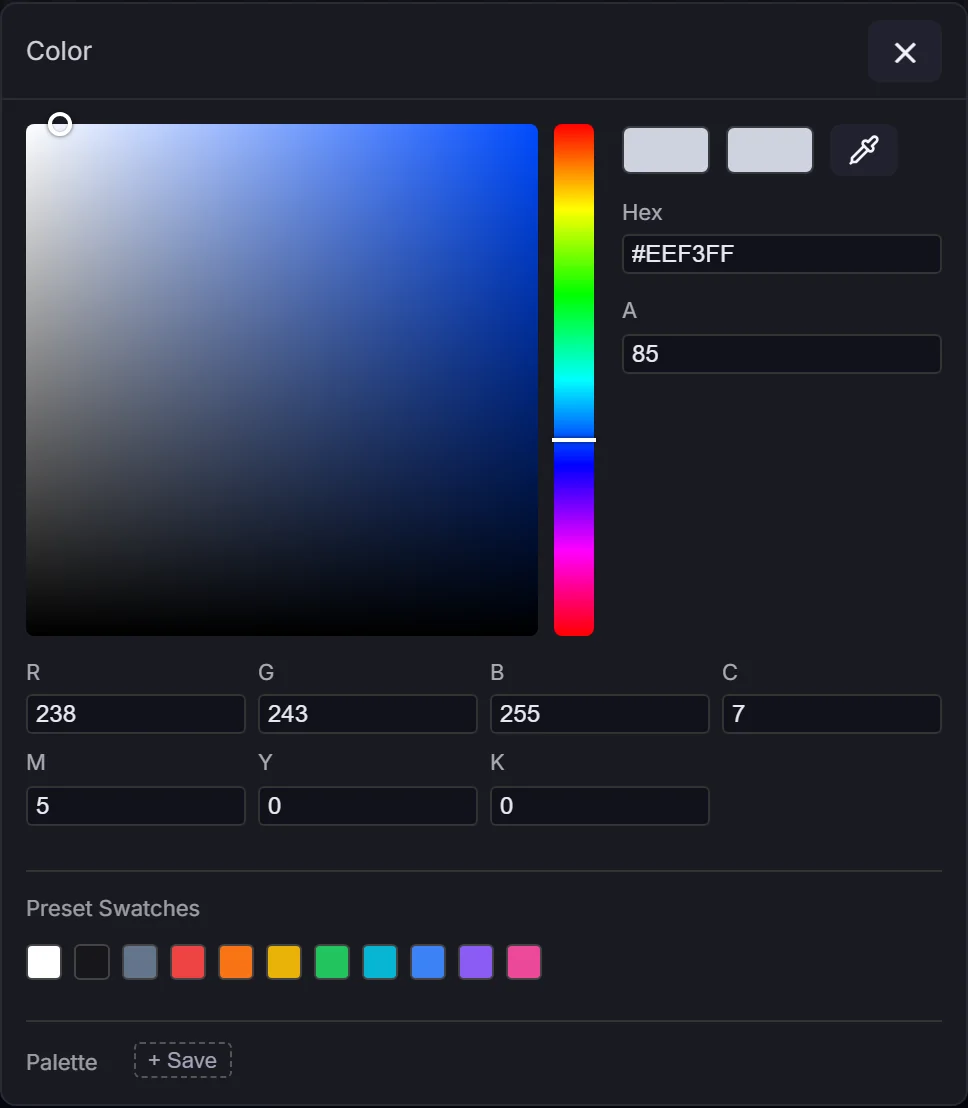The height and width of the screenshot is (1108, 968).
Task: Activate the eyedropper color picker tool
Action: tap(863, 150)
